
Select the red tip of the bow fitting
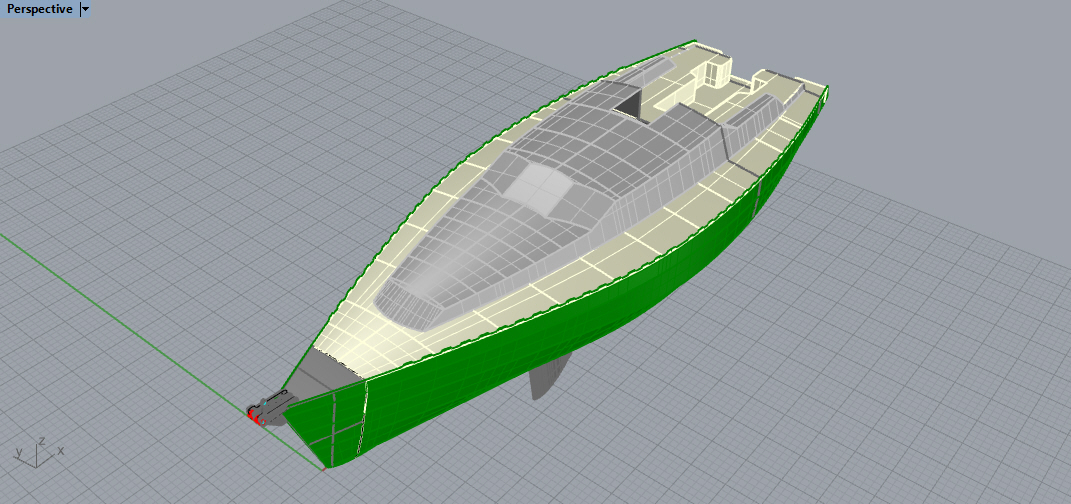pos(252,414)
